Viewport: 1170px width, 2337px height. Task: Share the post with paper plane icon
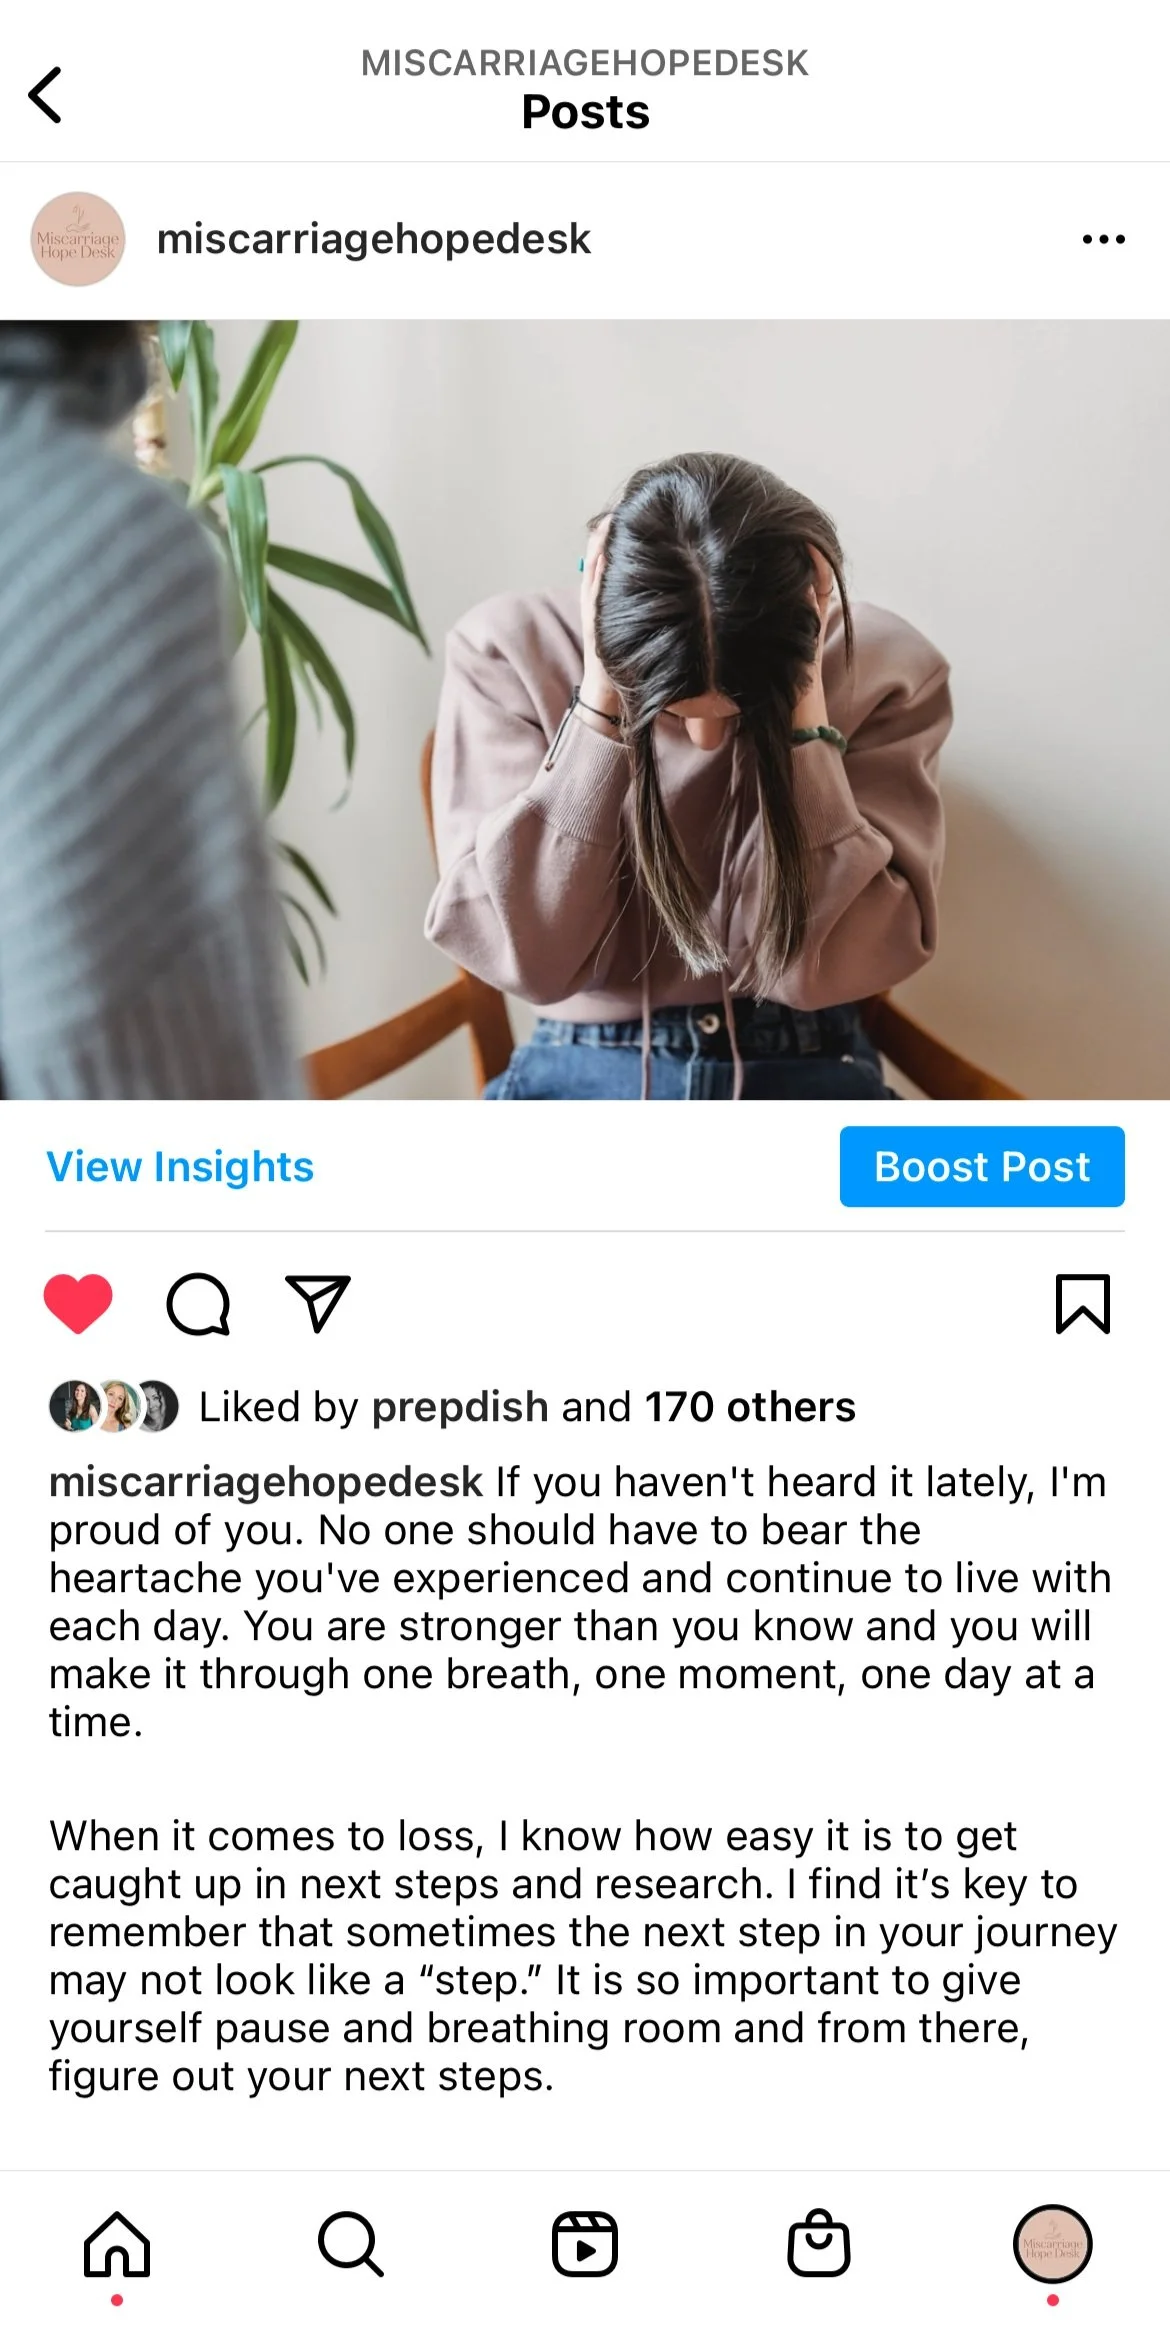(x=318, y=1303)
